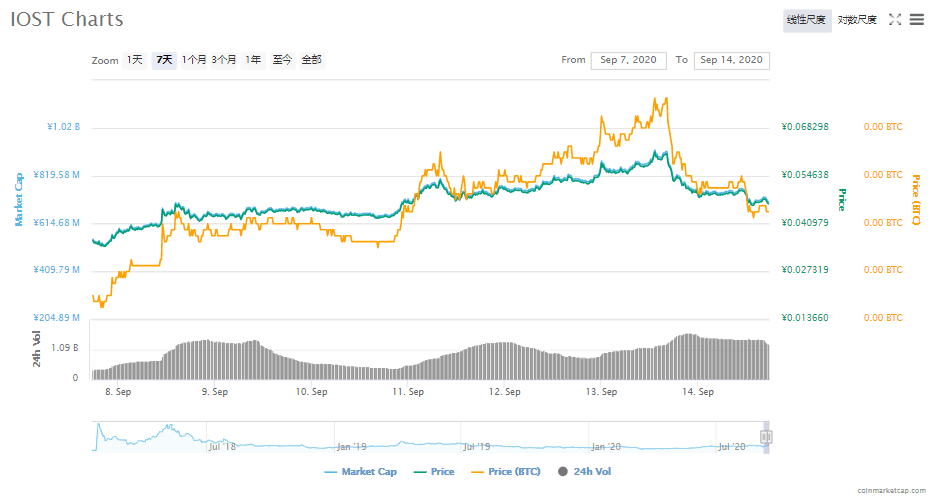
Task: Switch to logarithmic scale (对数尺度)
Action: pos(857,20)
